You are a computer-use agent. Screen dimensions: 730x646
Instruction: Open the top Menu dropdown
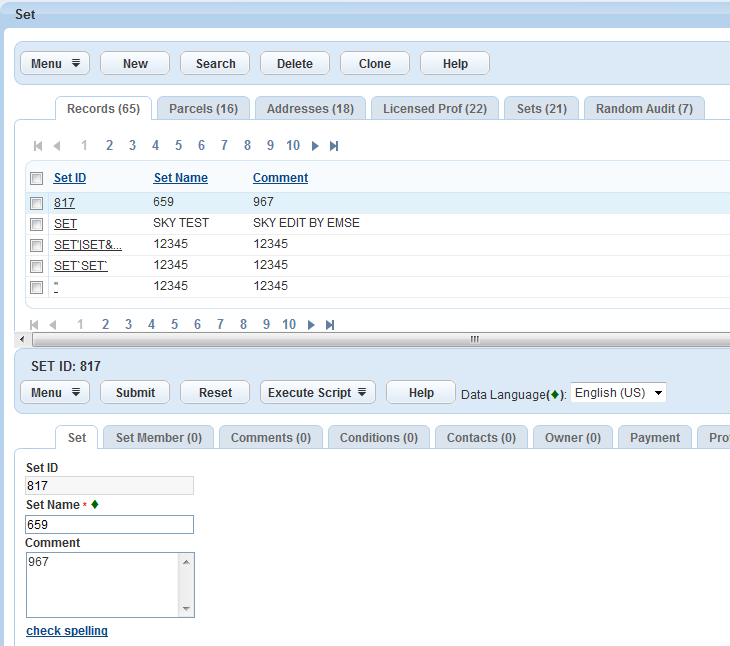[x=55, y=64]
